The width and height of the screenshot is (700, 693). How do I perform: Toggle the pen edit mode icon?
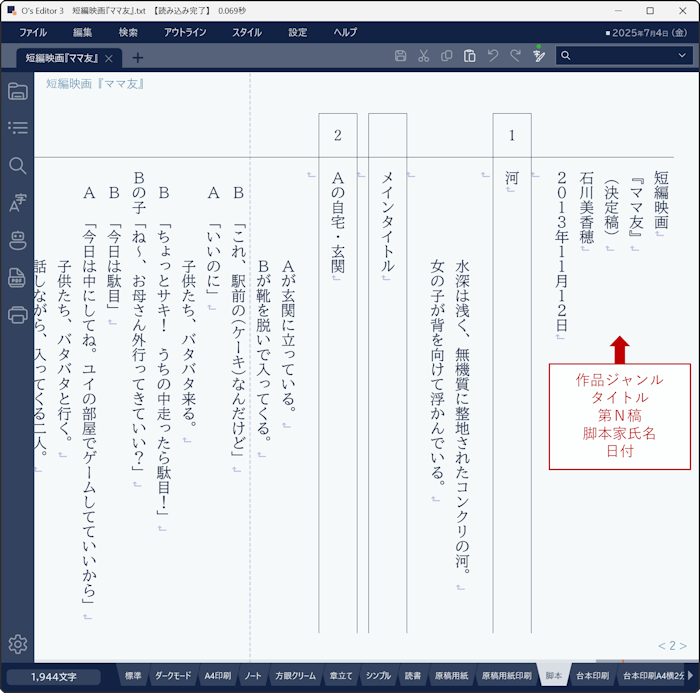click(x=539, y=55)
